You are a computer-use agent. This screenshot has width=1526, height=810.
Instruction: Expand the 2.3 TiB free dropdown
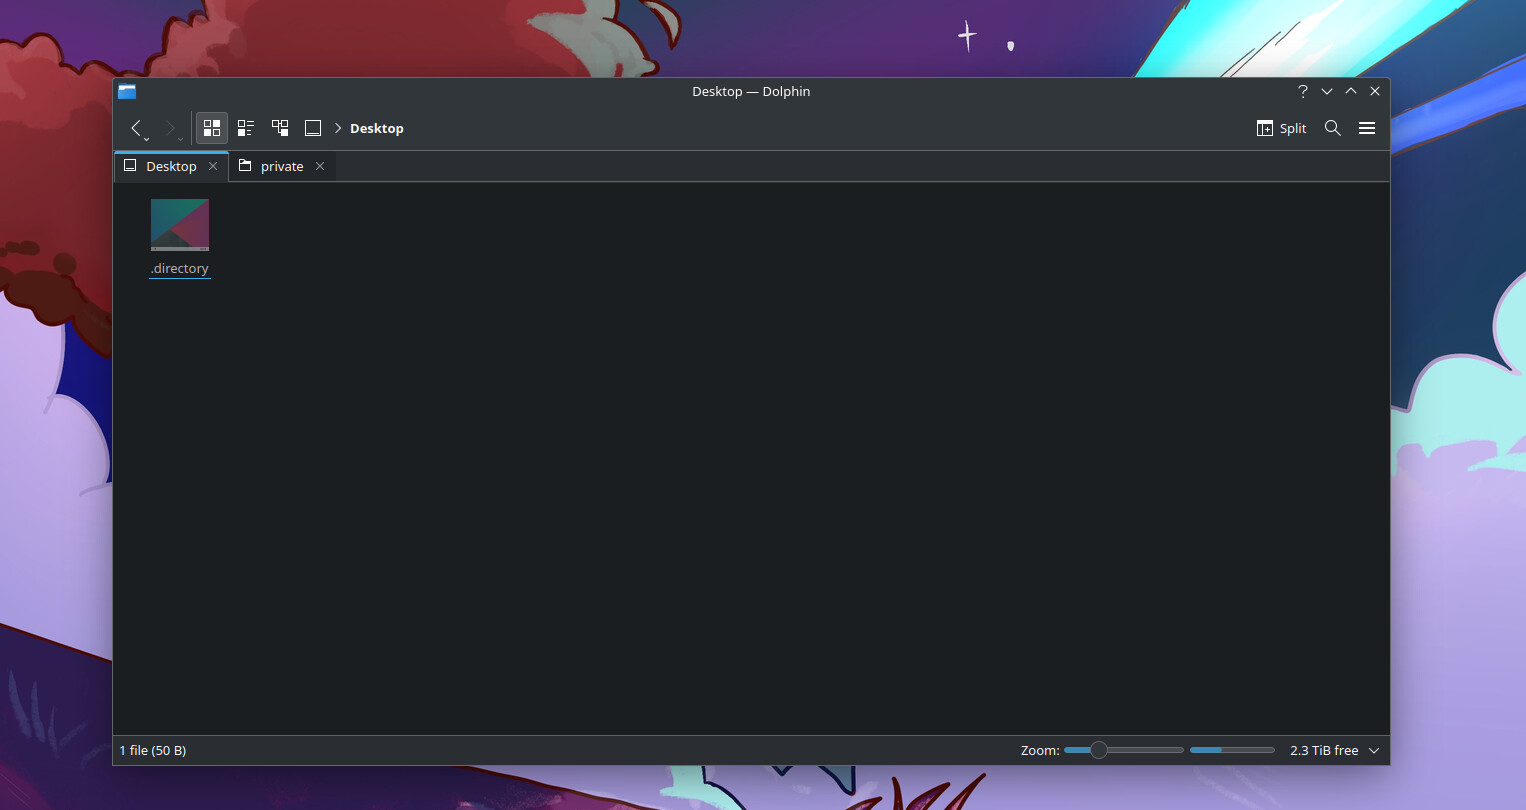tap(1374, 751)
